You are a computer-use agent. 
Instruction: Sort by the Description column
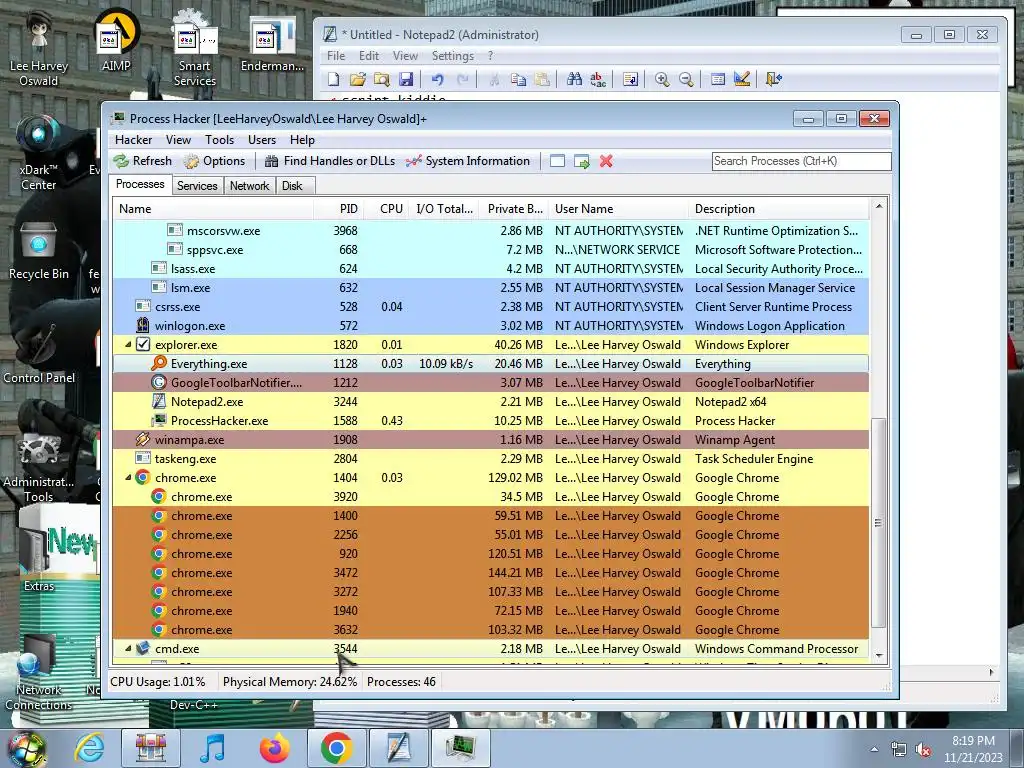(778, 209)
